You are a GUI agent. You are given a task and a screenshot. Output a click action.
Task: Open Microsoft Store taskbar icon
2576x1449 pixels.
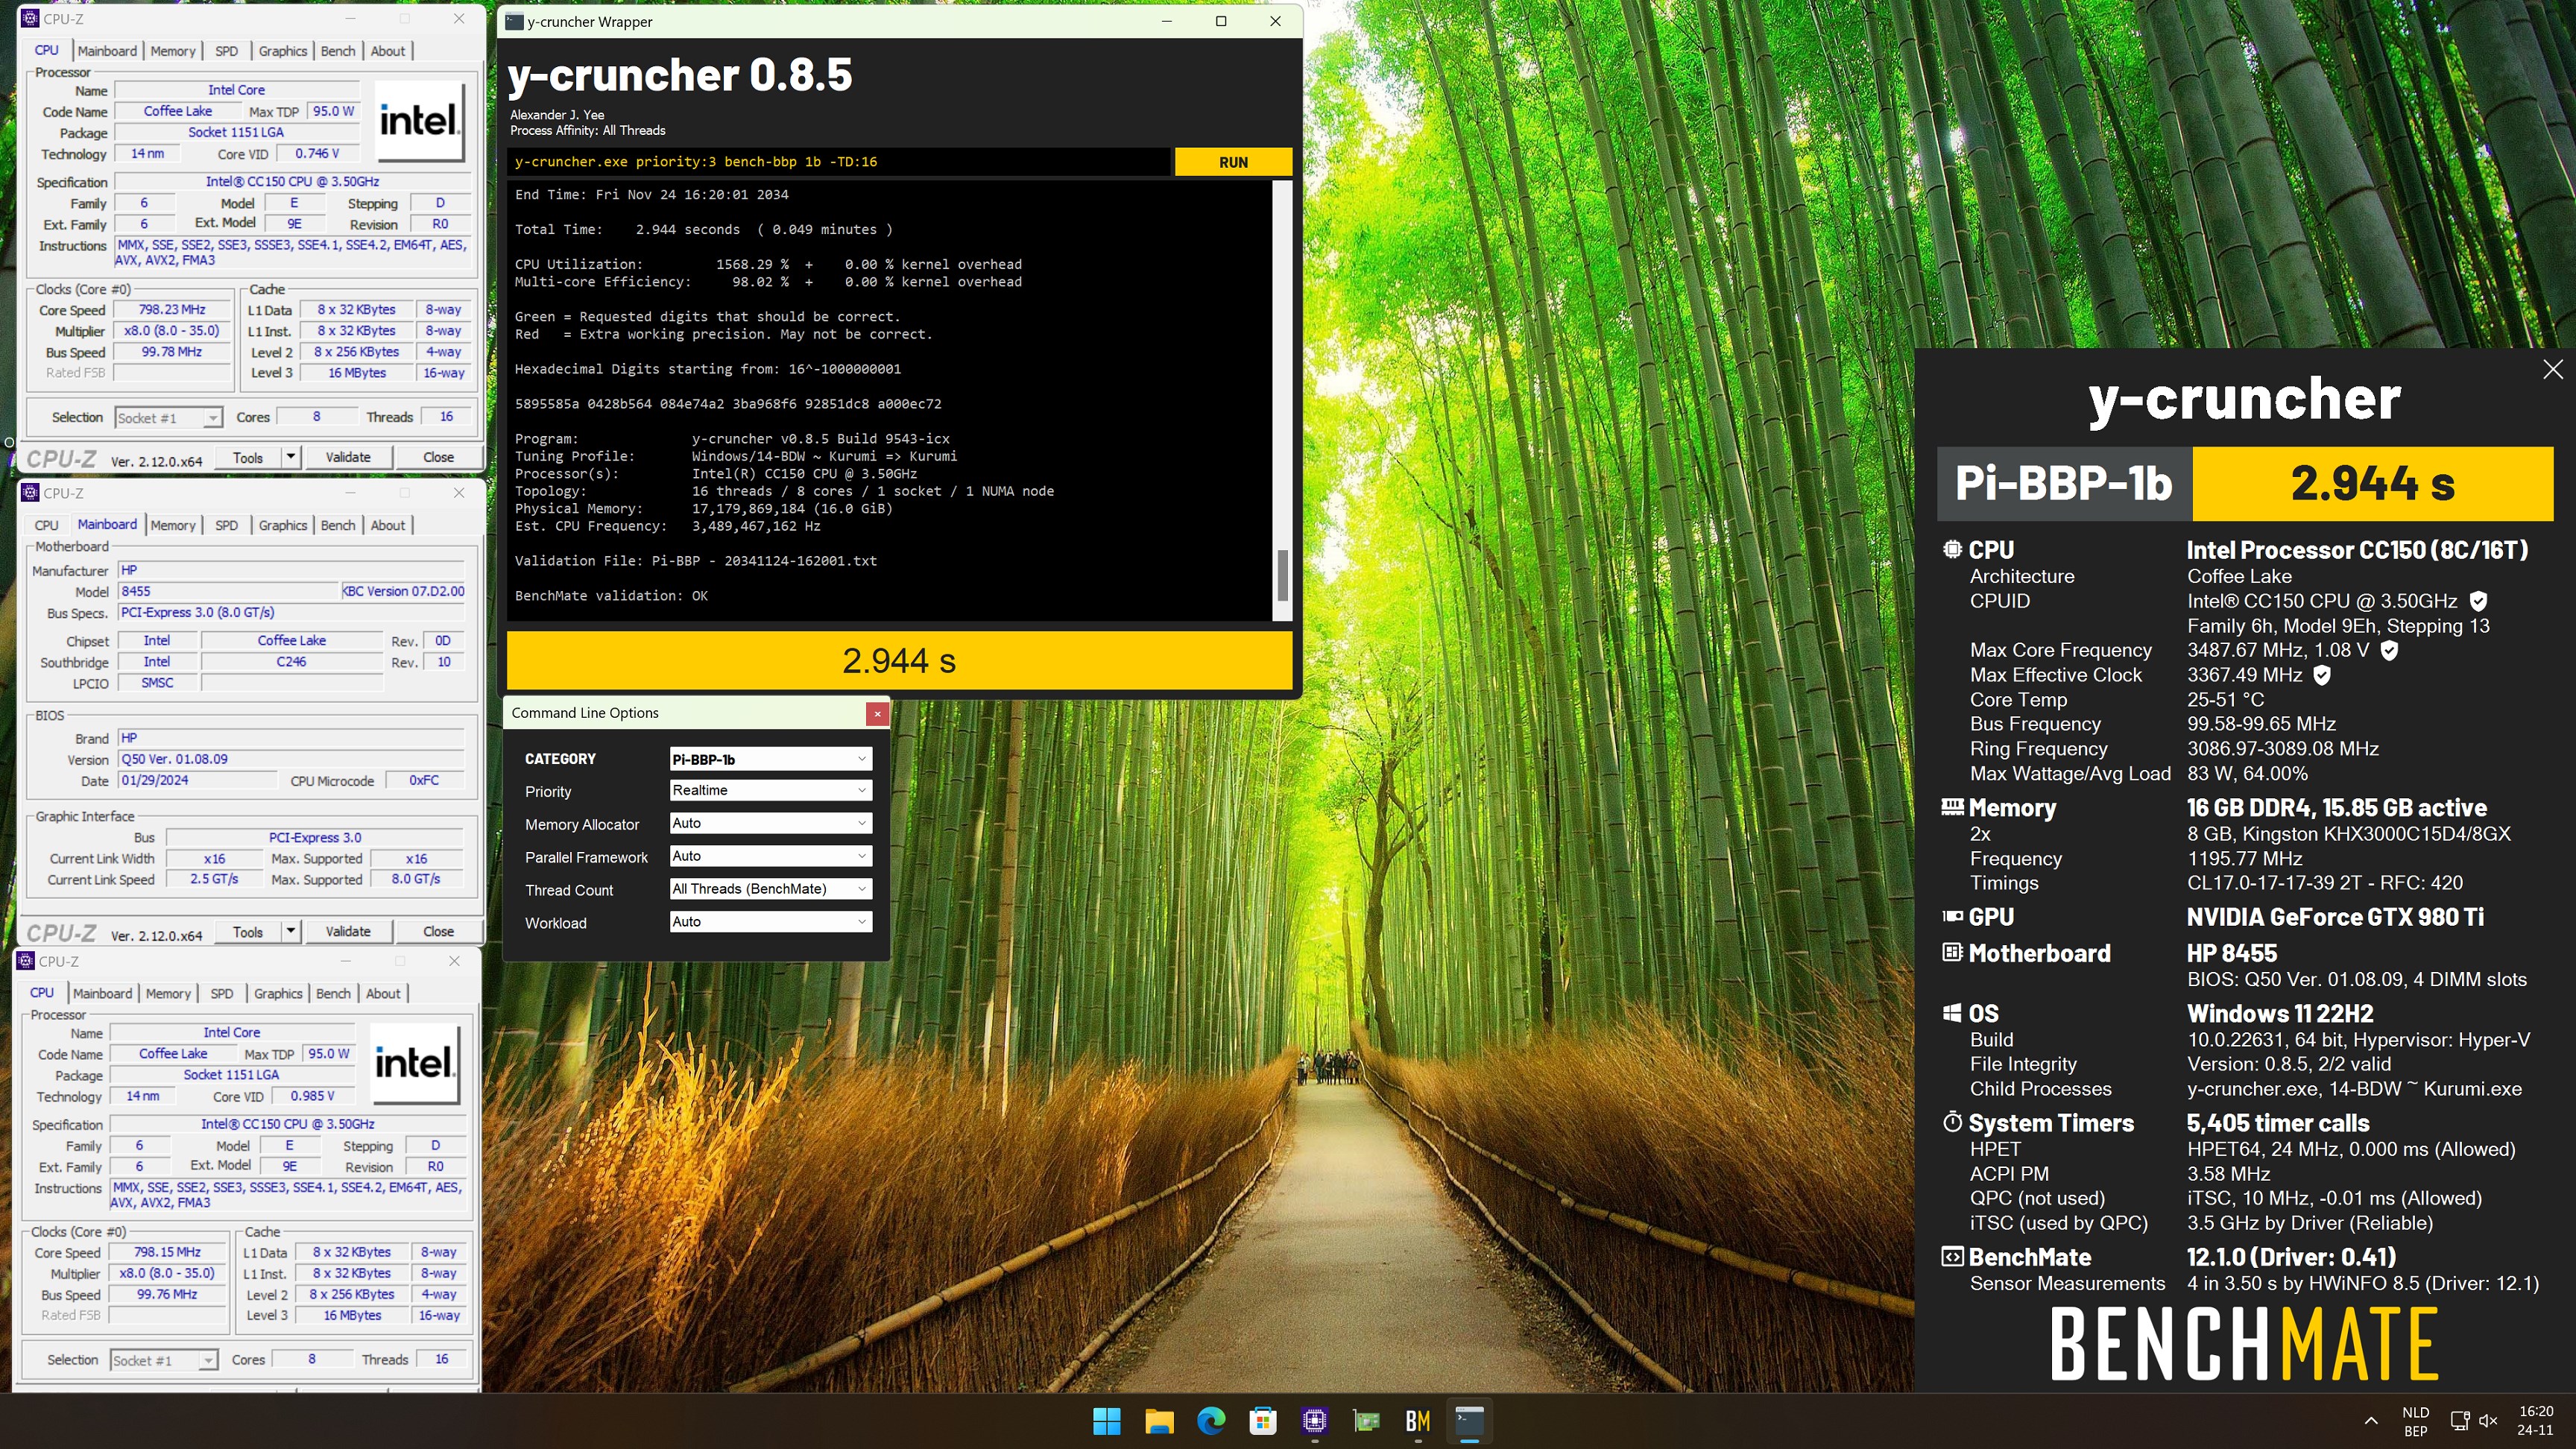point(1263,1420)
